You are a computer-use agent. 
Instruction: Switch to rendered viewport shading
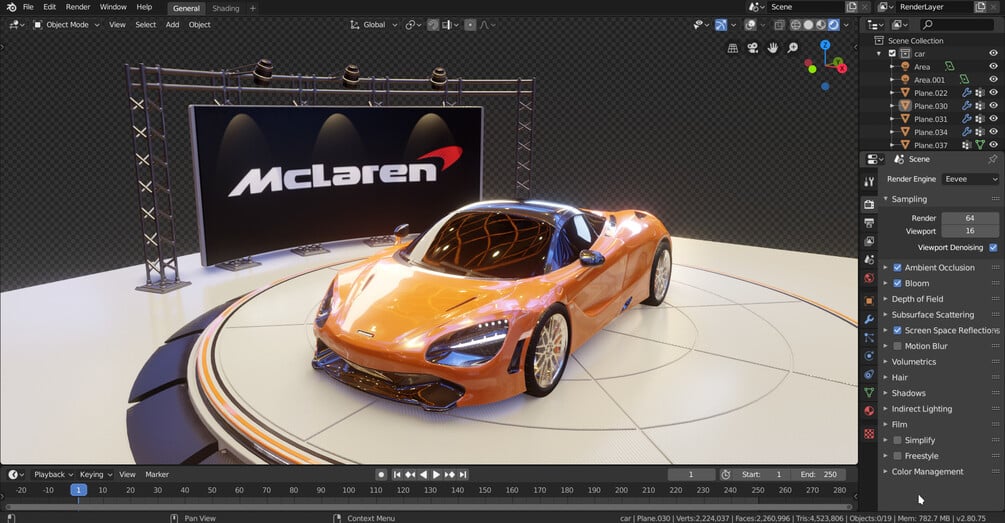[x=833, y=25]
